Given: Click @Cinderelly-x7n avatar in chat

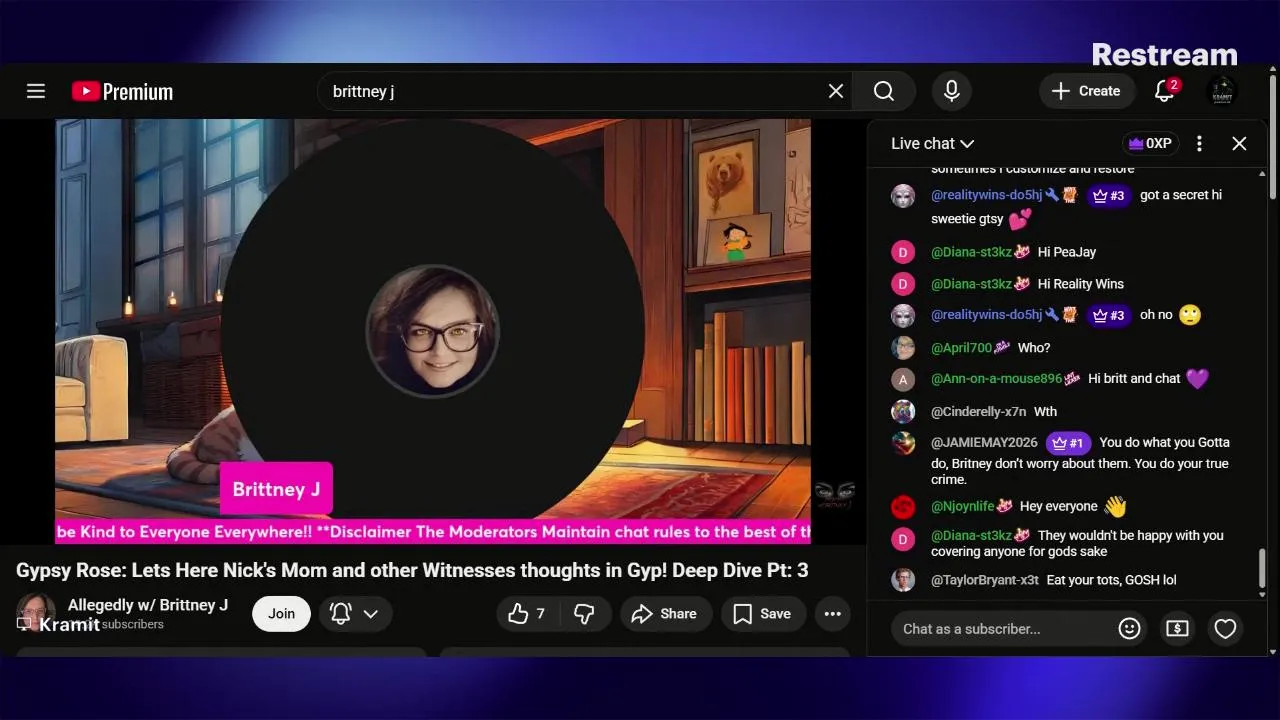Looking at the screenshot, I should pos(903,412).
